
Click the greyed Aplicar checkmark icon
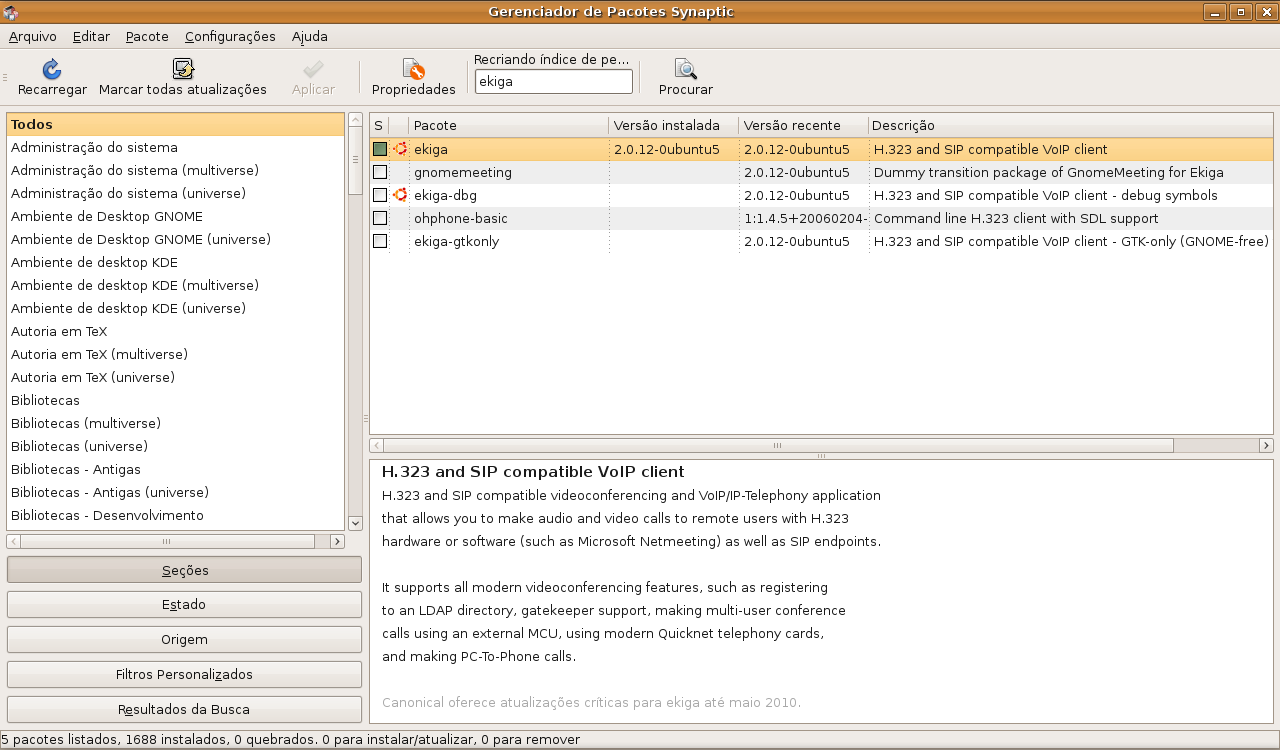(313, 69)
